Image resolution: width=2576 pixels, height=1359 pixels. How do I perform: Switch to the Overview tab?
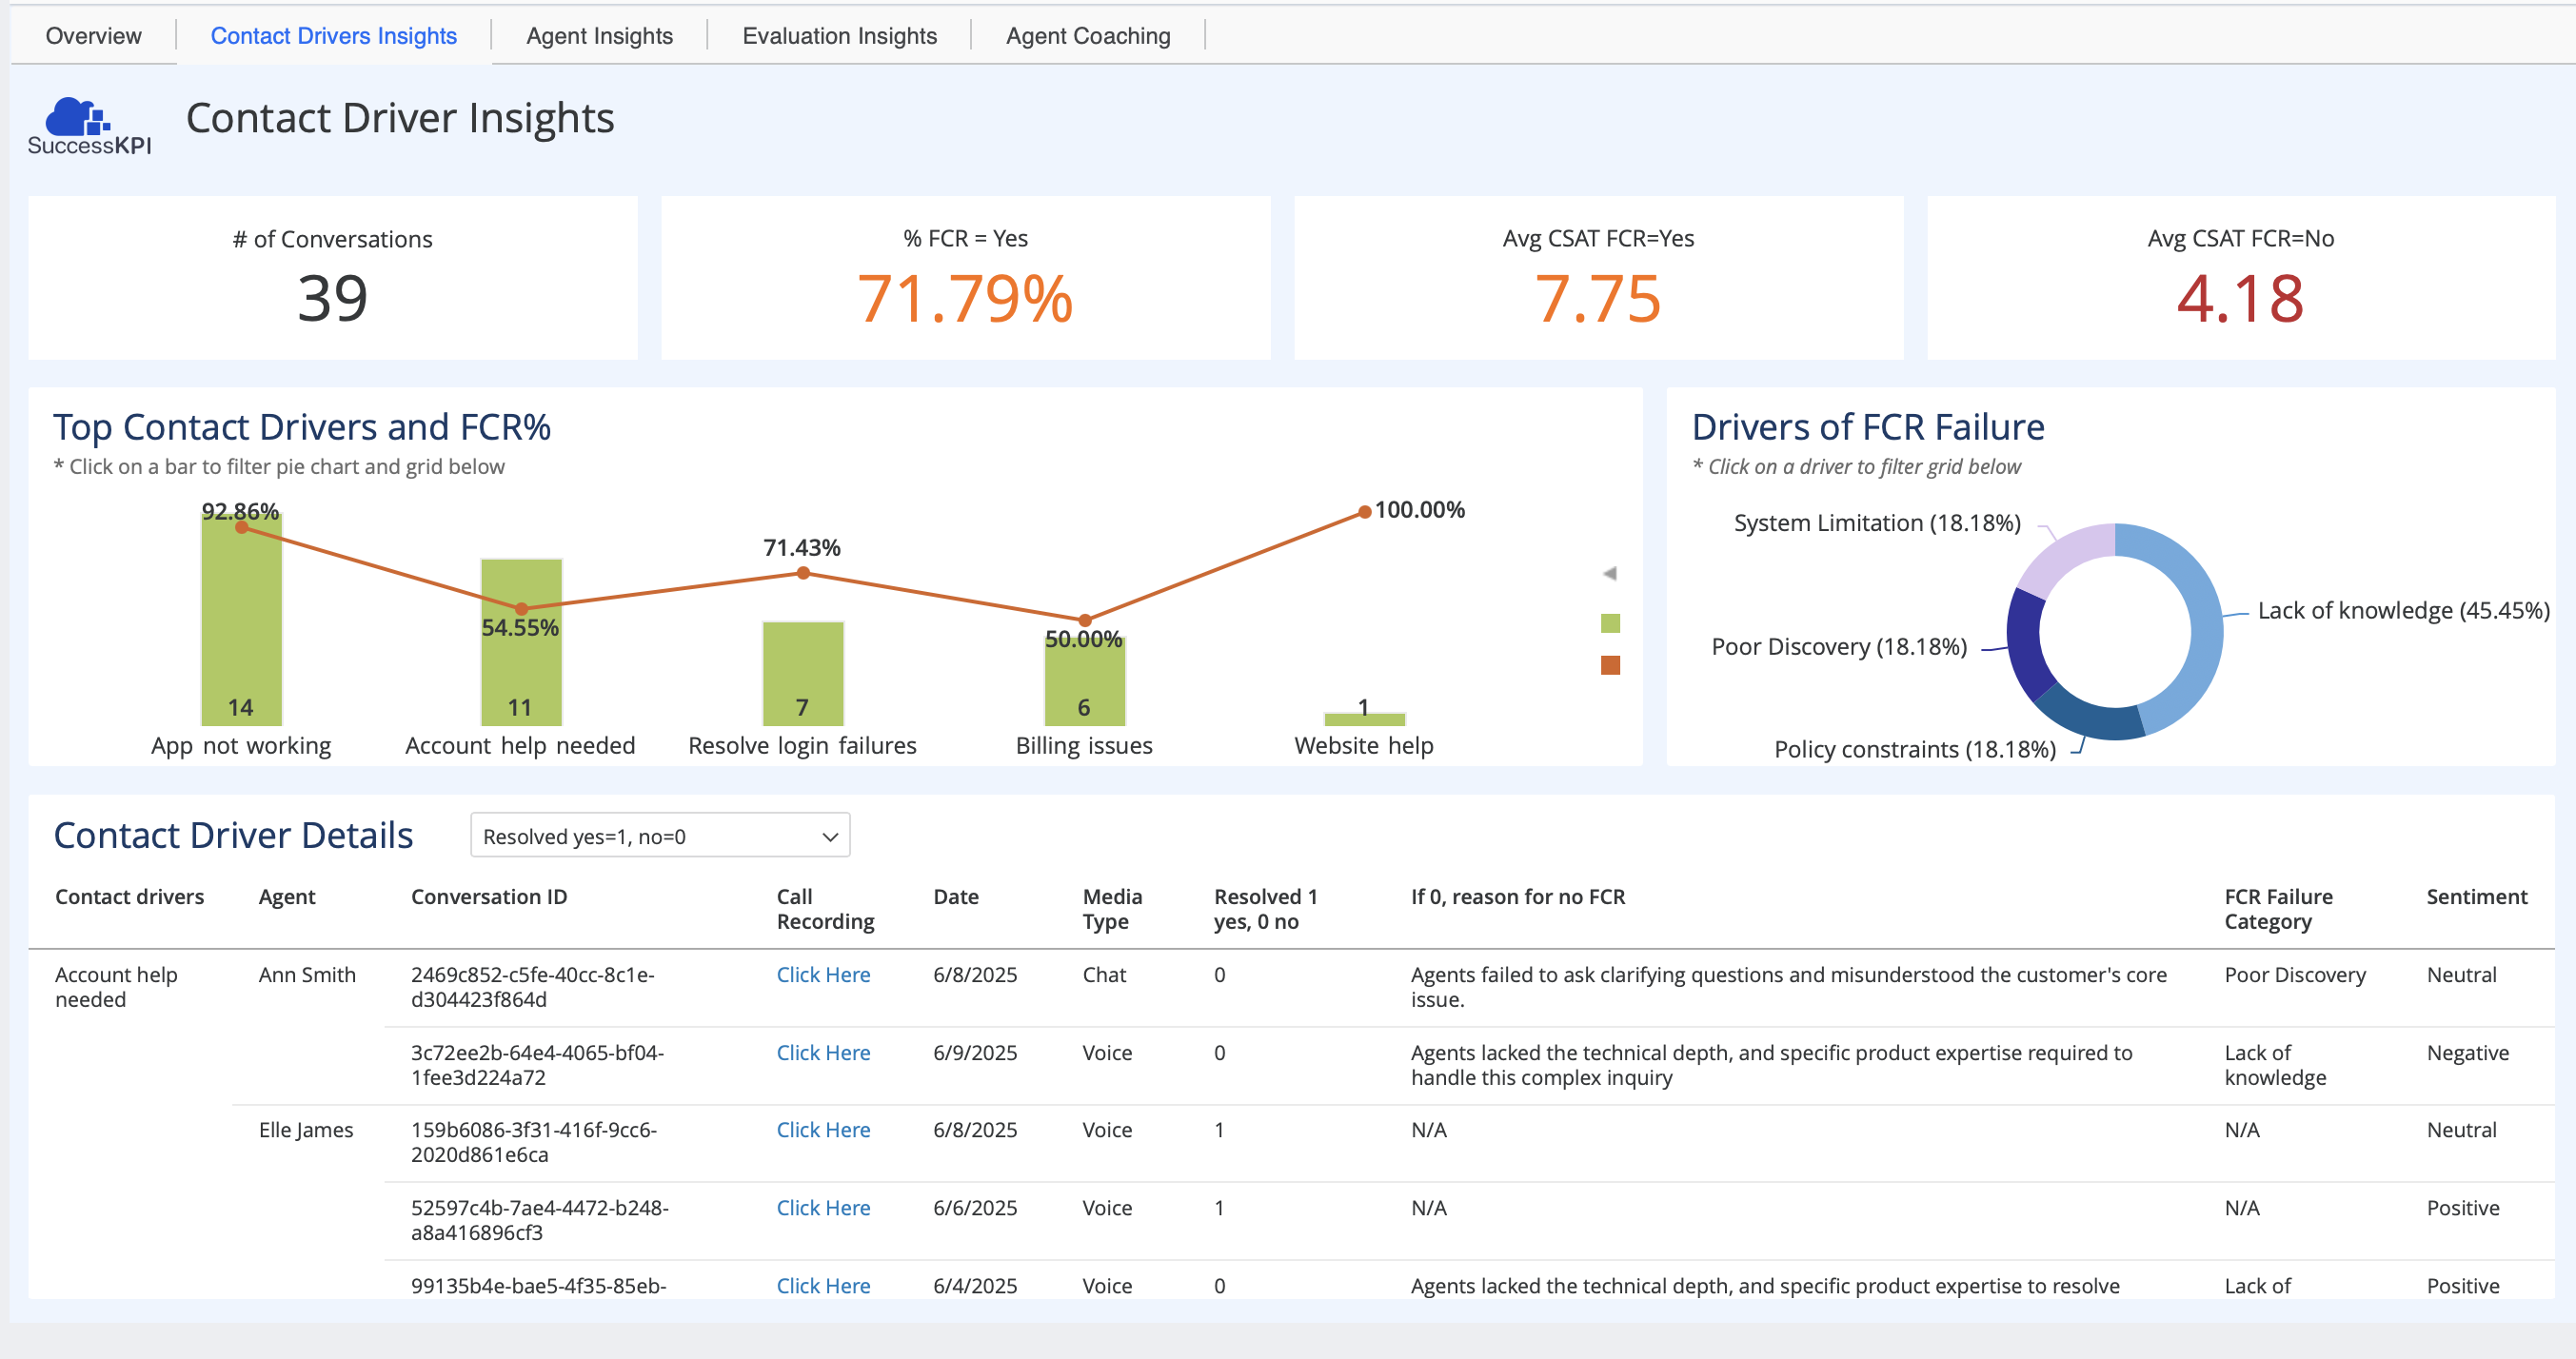point(93,36)
